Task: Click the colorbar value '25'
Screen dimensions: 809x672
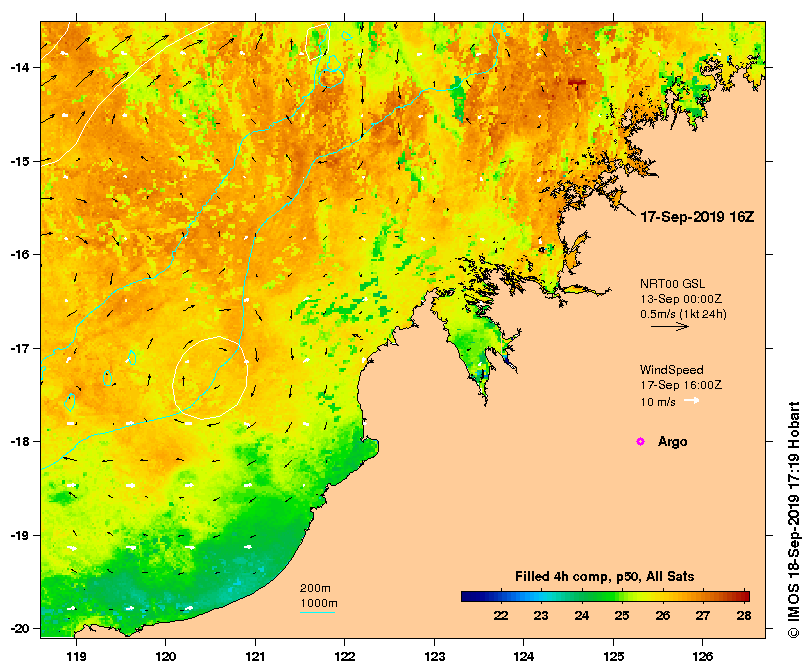Action: click(622, 615)
